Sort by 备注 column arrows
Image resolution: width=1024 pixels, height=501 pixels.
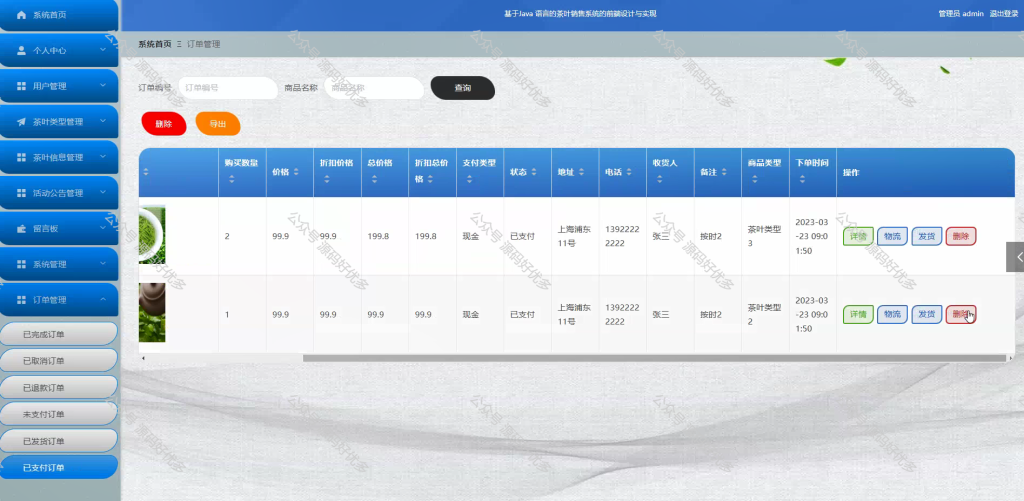[x=724, y=172]
